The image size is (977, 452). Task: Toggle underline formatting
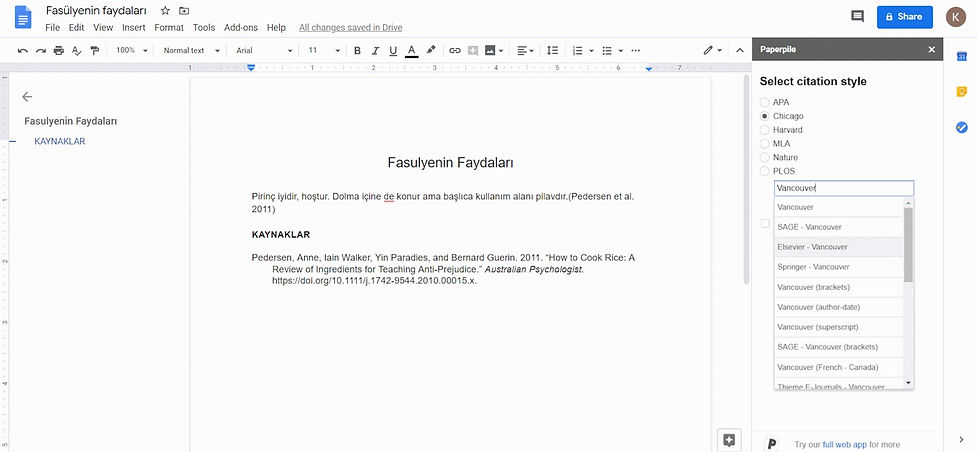click(x=393, y=50)
